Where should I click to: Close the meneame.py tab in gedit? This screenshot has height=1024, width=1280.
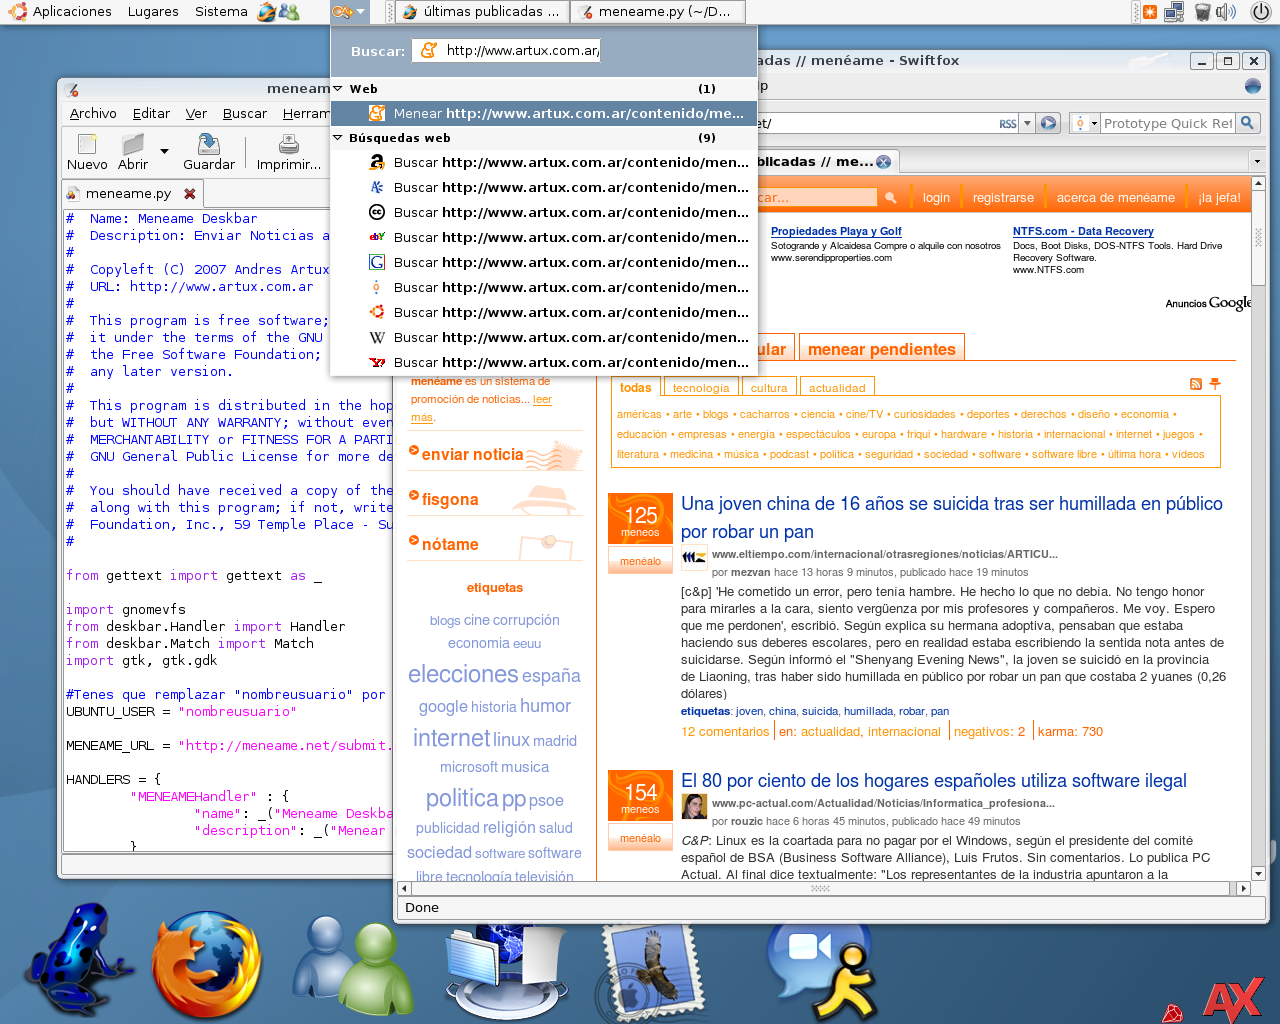tap(189, 193)
